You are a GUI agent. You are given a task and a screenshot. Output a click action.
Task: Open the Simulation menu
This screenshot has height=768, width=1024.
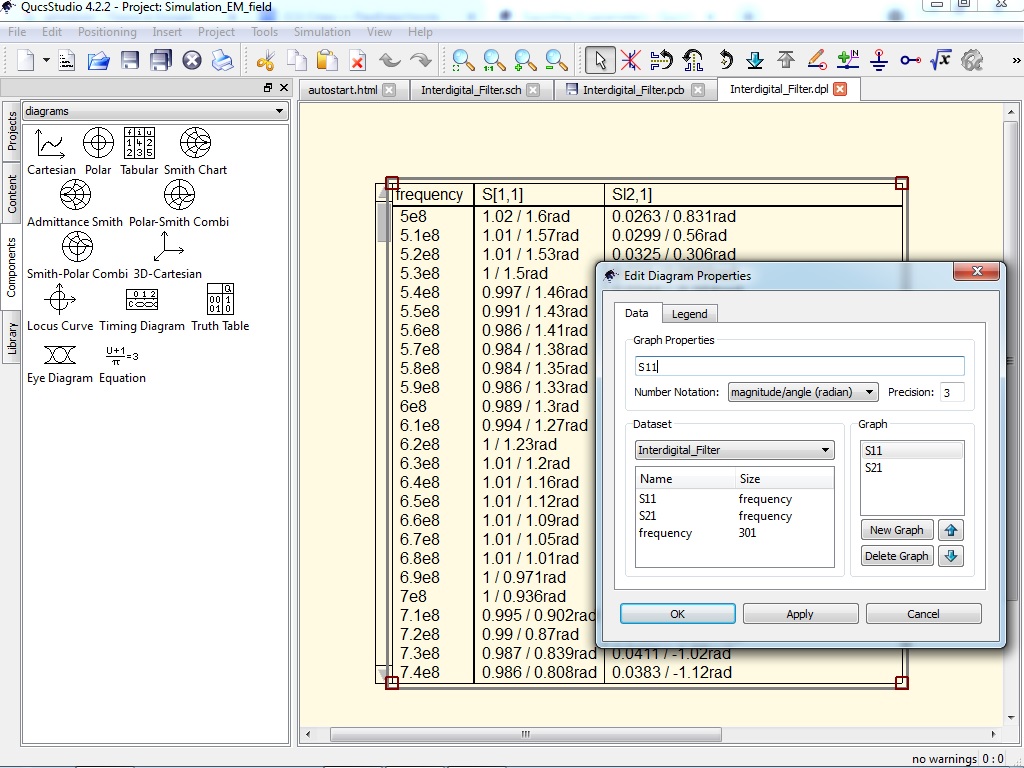(322, 31)
